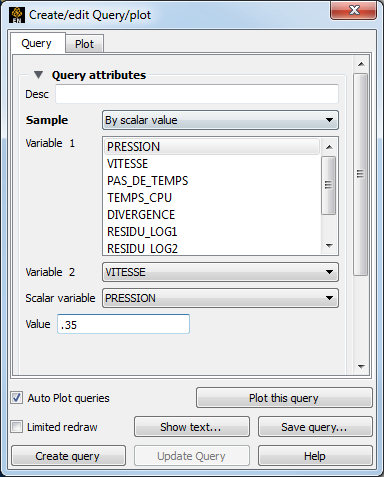Click the main panel scroll down arrow
Image resolution: width=384 pixels, height=477 pixels.
coord(361,367)
